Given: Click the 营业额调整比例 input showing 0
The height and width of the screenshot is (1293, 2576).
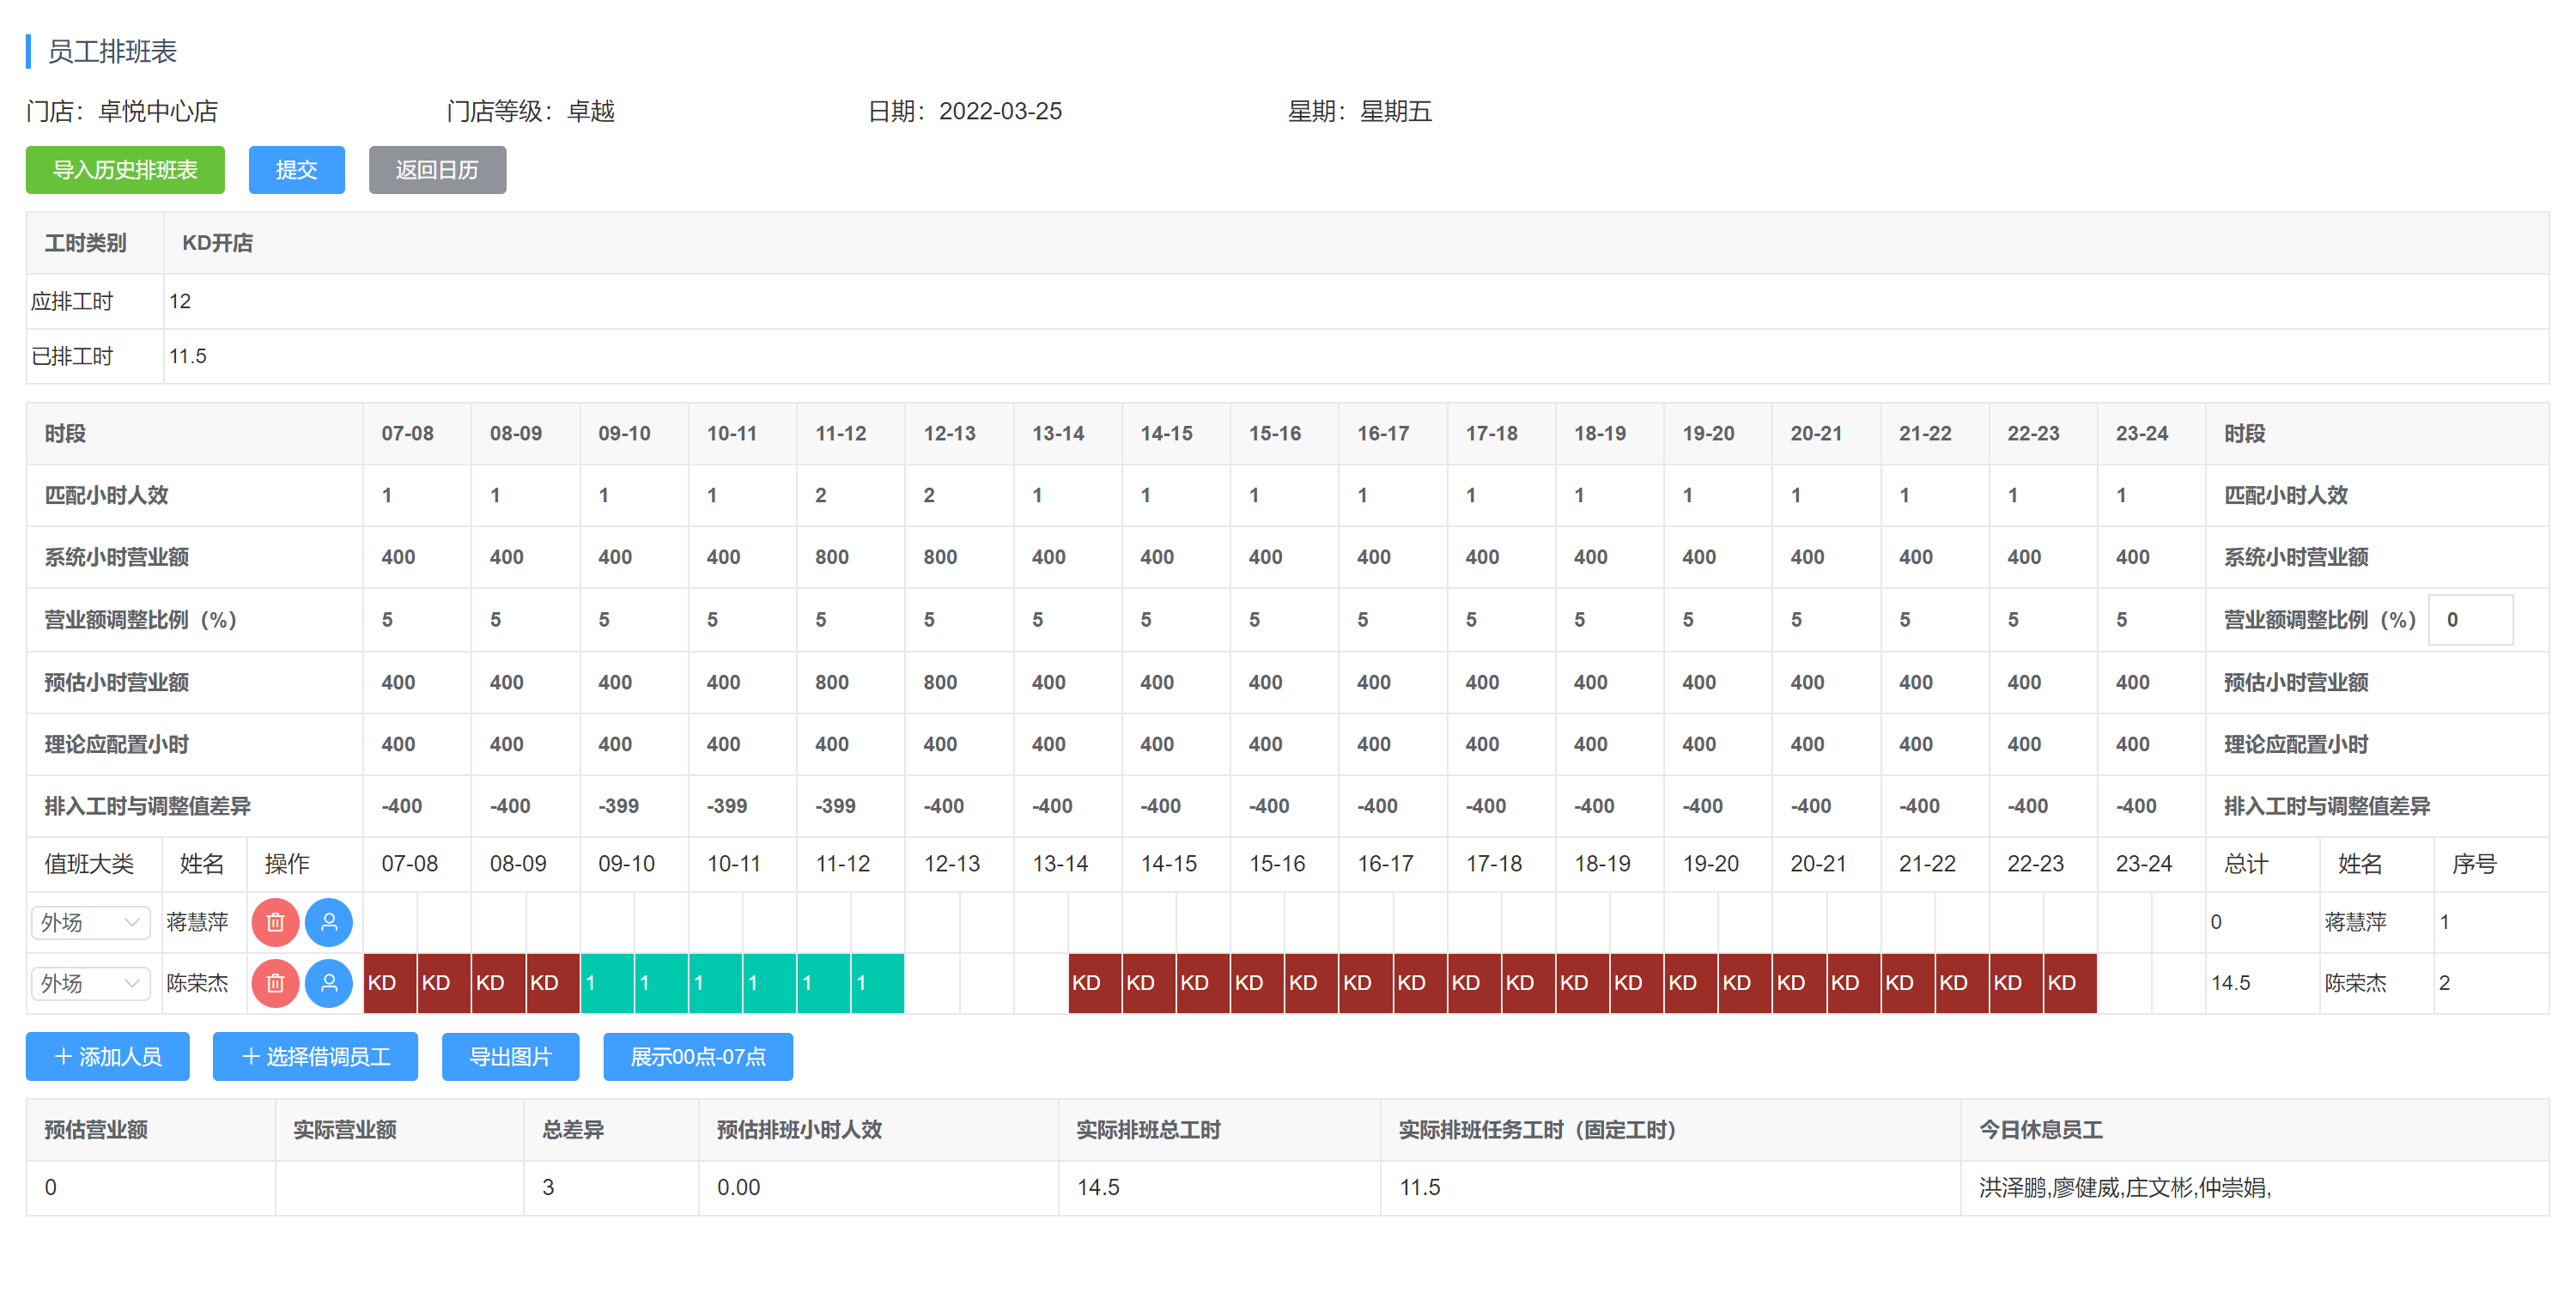Looking at the screenshot, I should pos(2470,619).
